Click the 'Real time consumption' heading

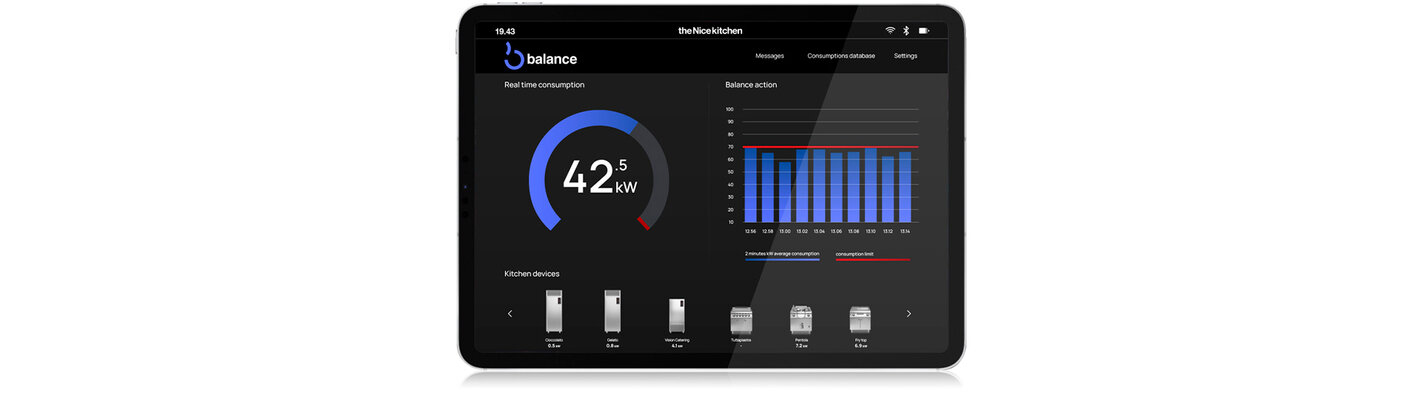click(x=545, y=85)
